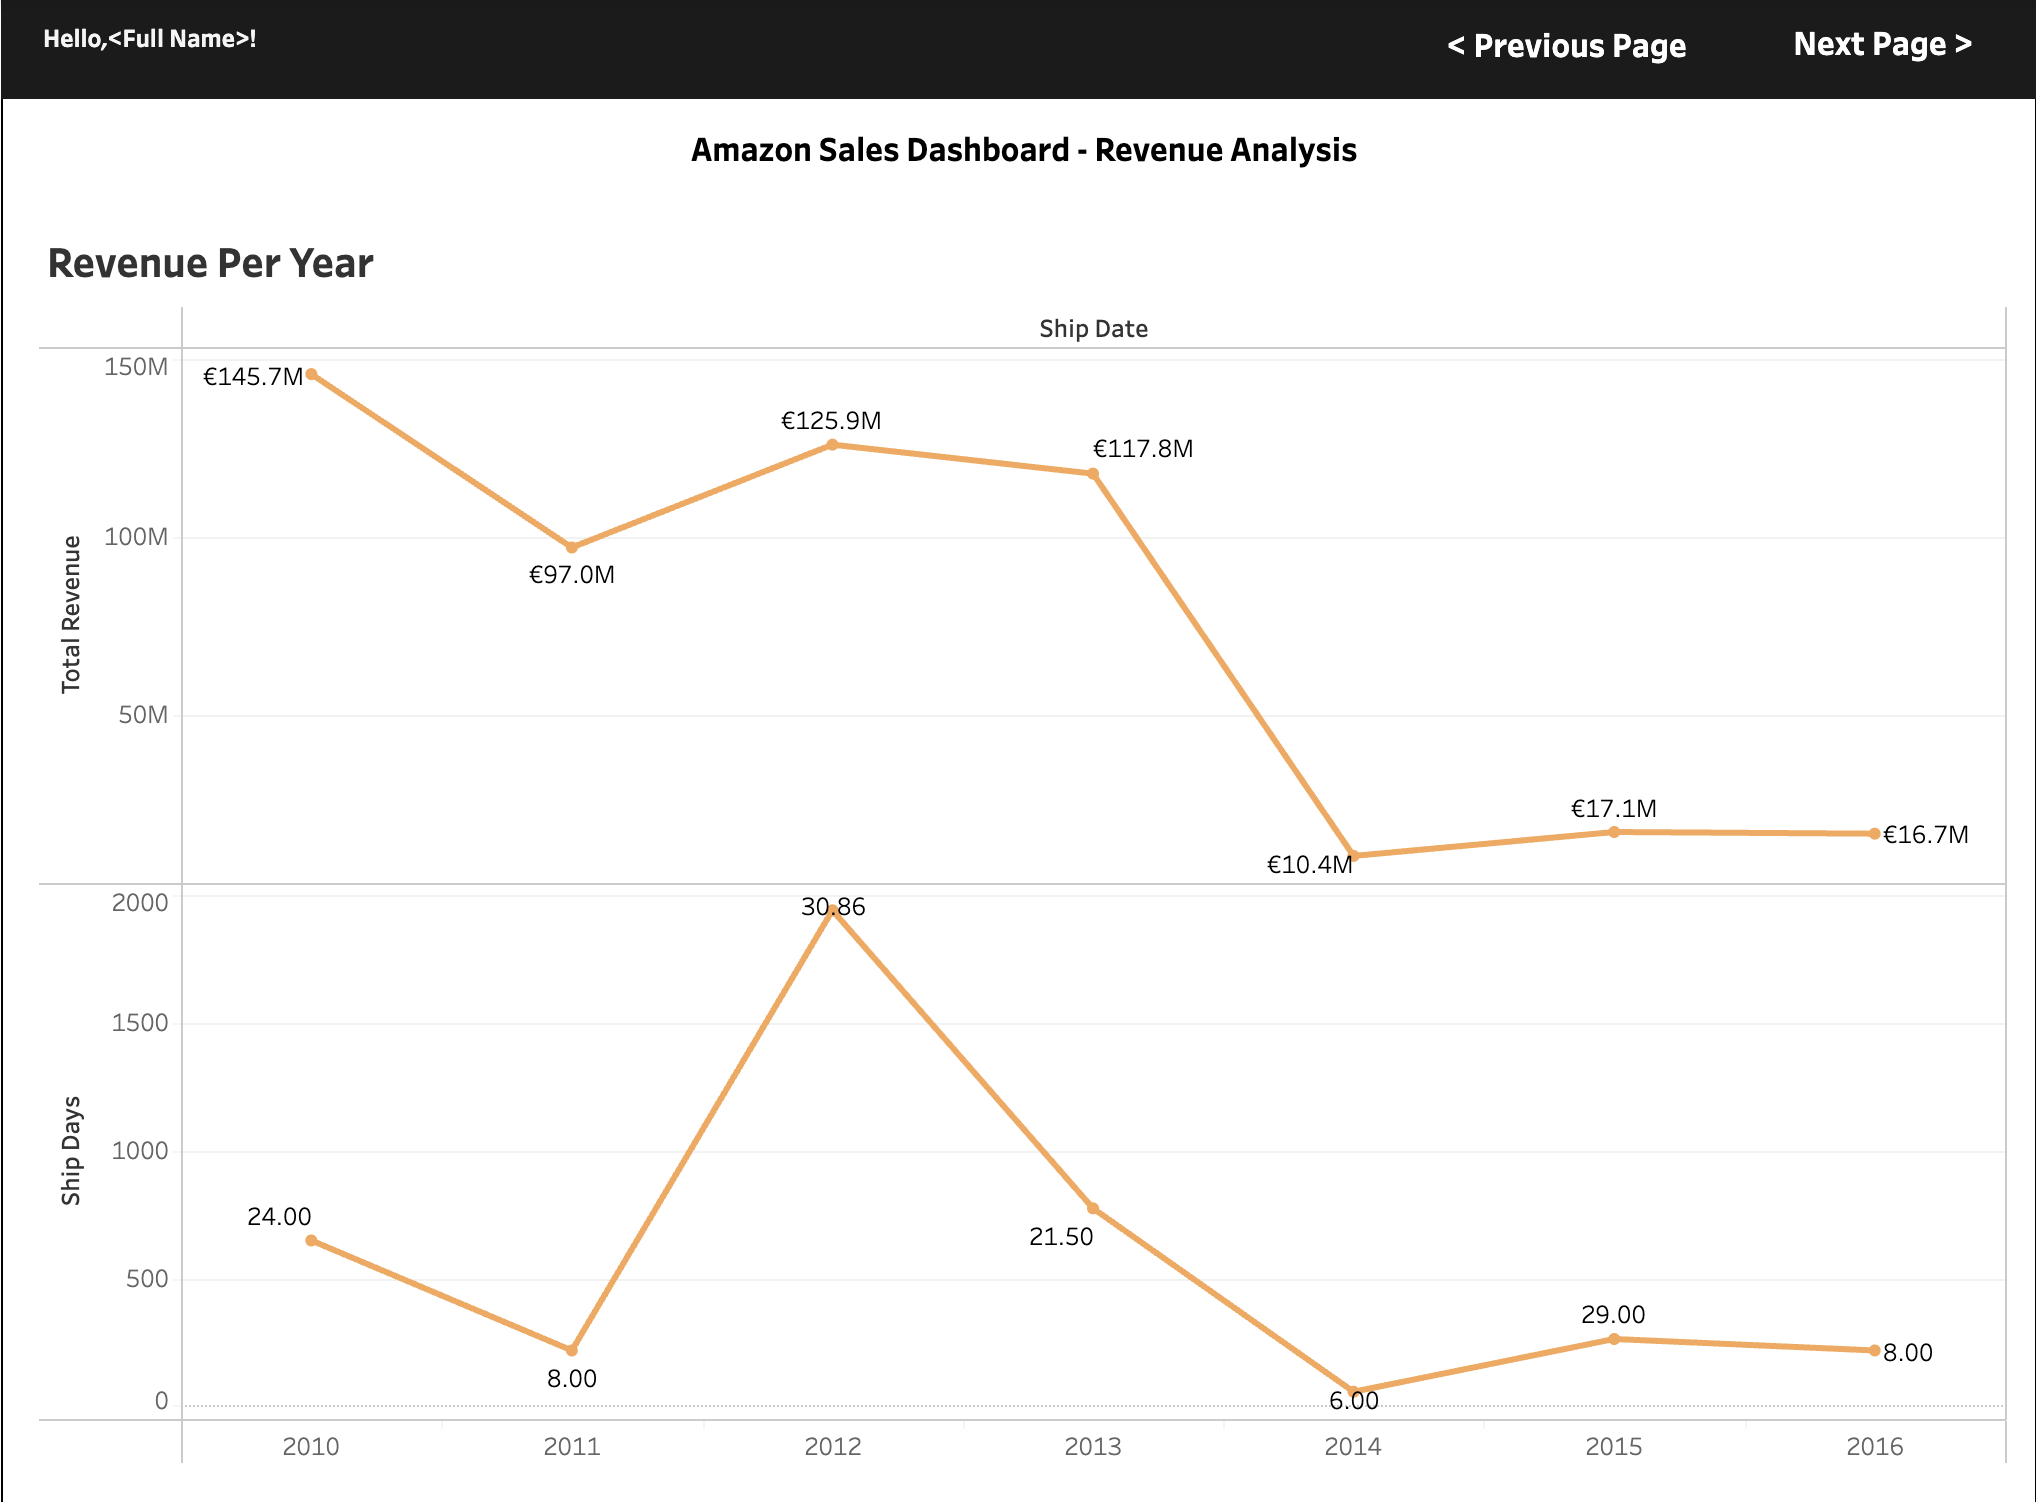This screenshot has width=2036, height=1502.
Task: Click the Ship Date column header
Action: (x=1093, y=329)
